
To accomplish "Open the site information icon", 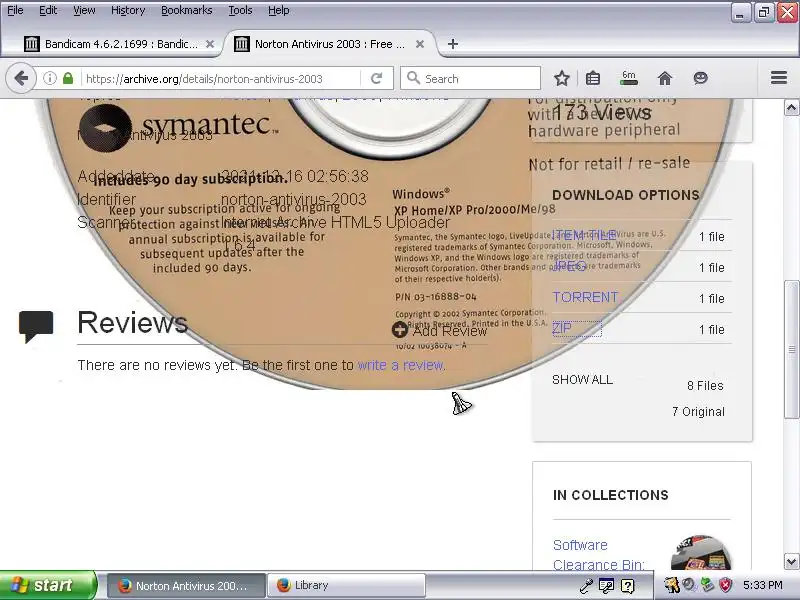I will click(49, 79).
